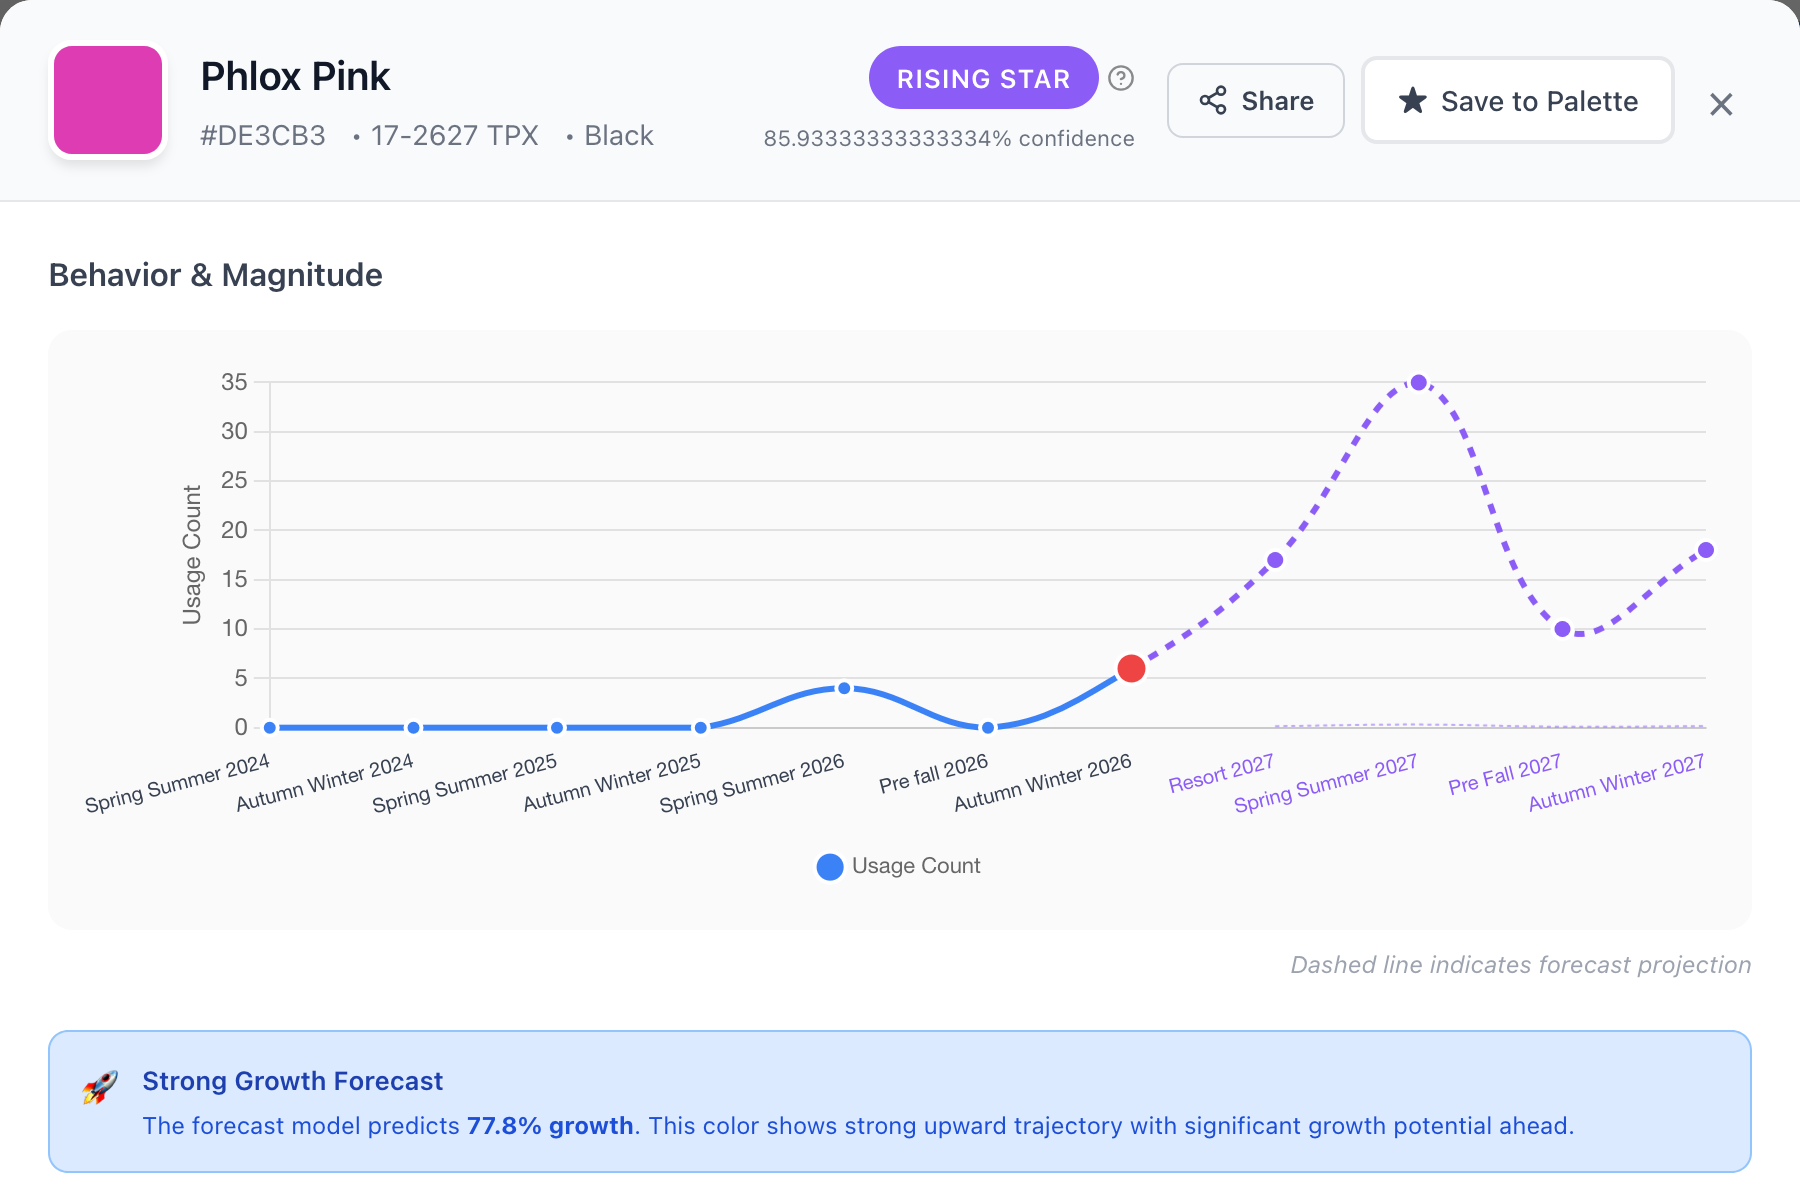Click the Autumn Winter 2025 data point
This screenshot has width=1800, height=1202.
701,727
